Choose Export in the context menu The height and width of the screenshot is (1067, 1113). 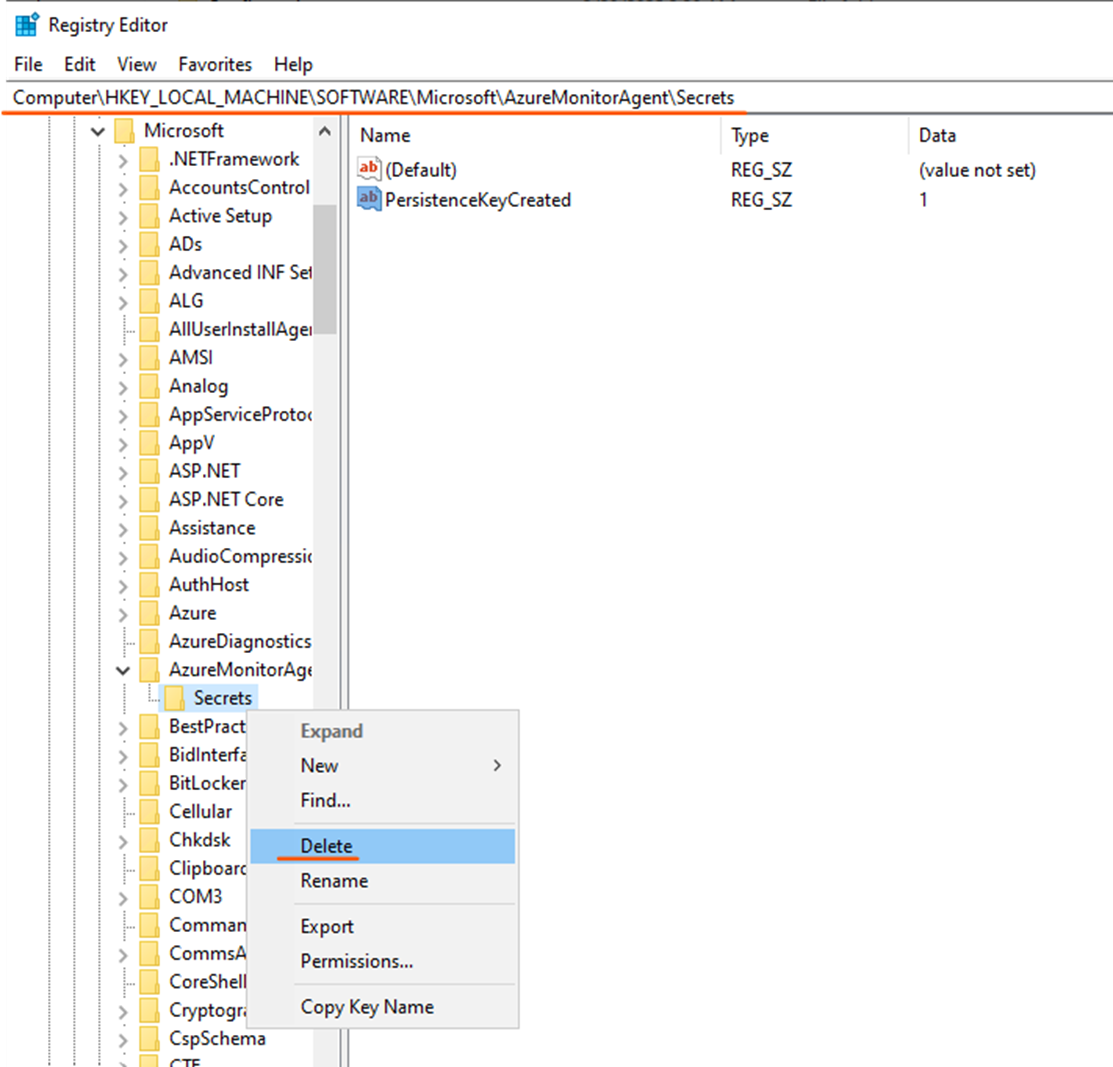coord(383,926)
